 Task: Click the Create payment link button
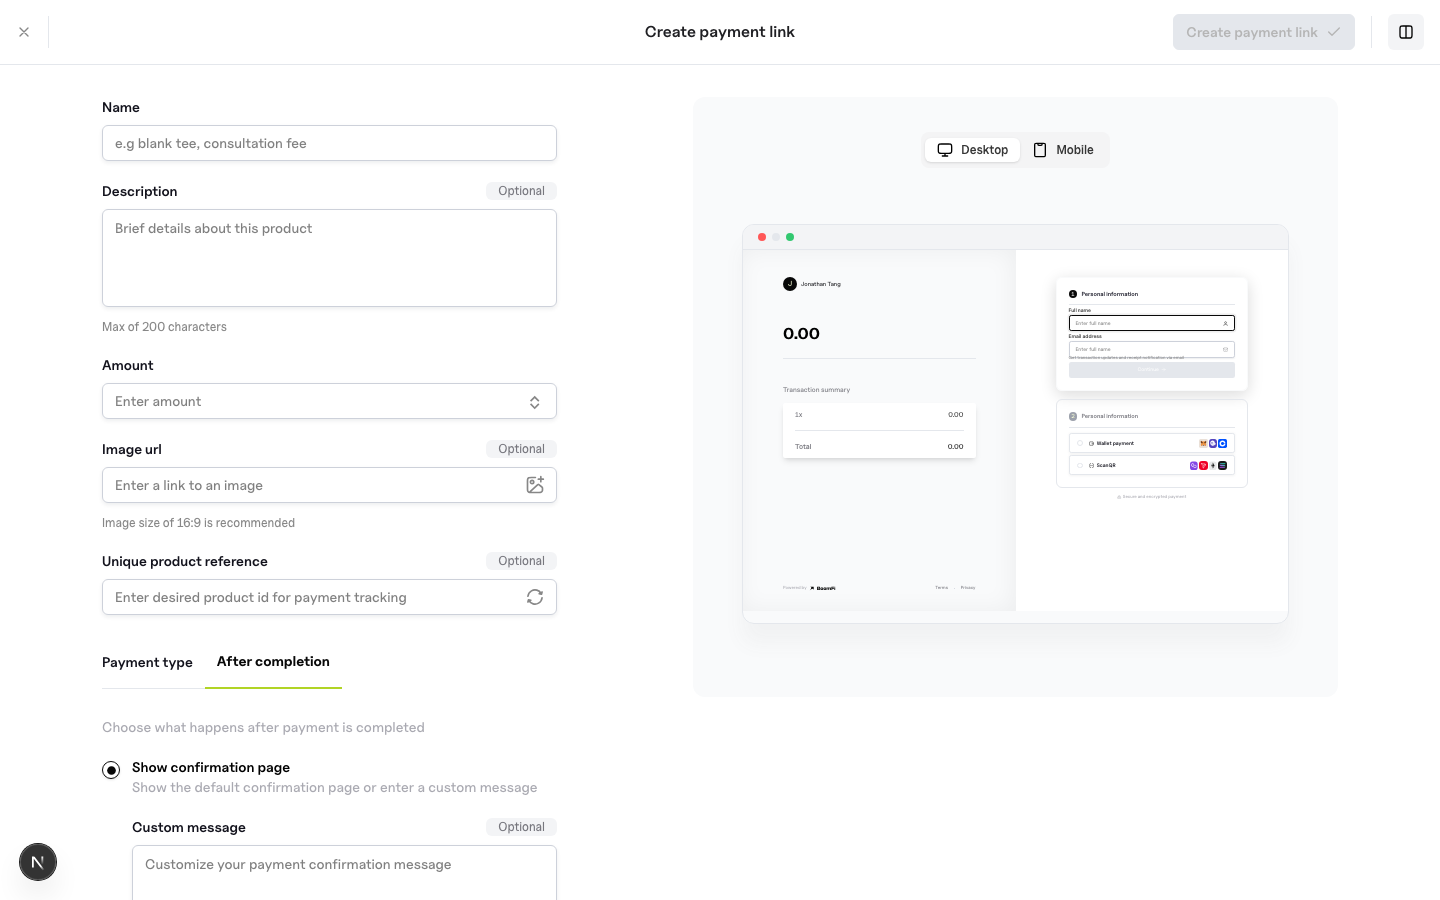[1263, 32]
